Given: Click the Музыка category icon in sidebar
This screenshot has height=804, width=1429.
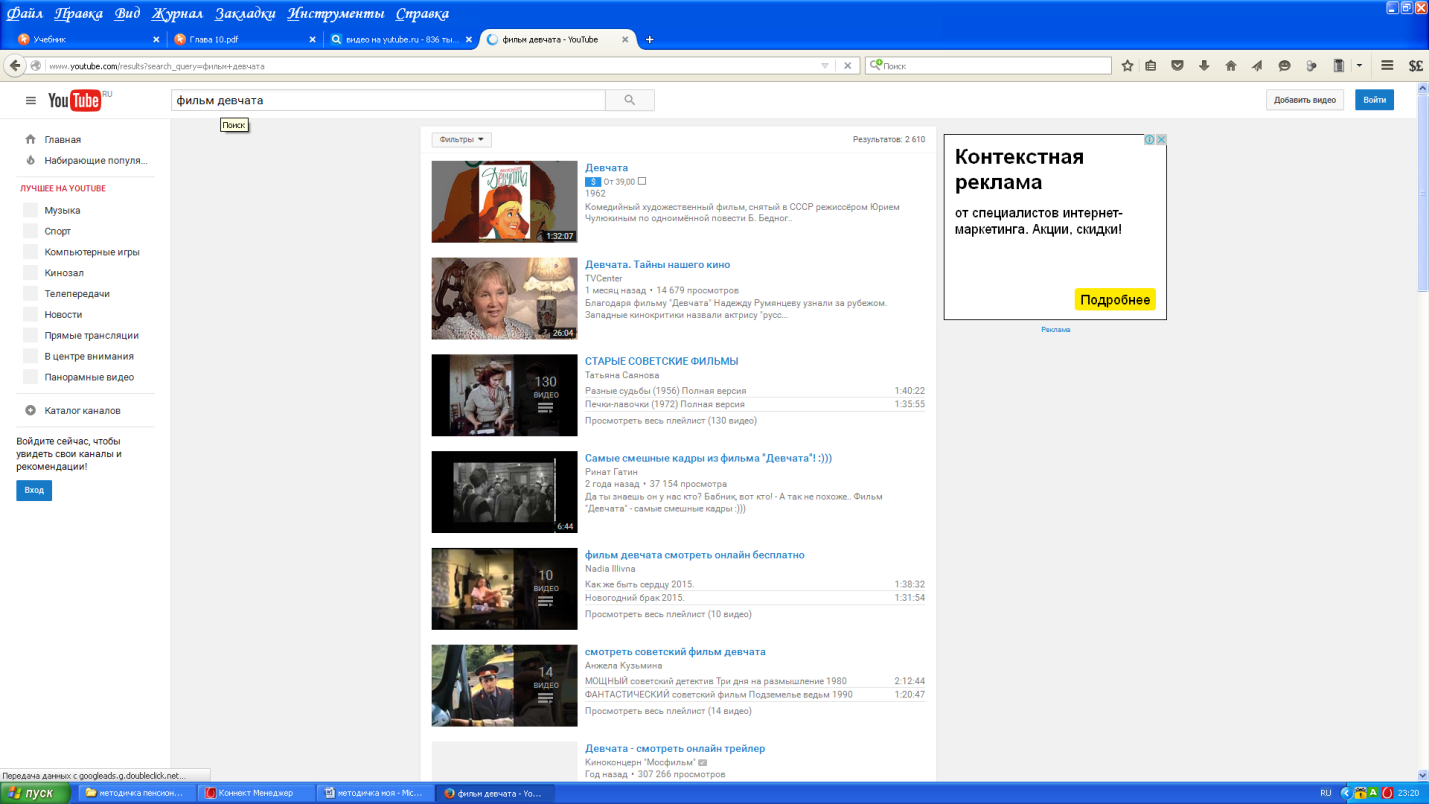Looking at the screenshot, I should coord(30,210).
